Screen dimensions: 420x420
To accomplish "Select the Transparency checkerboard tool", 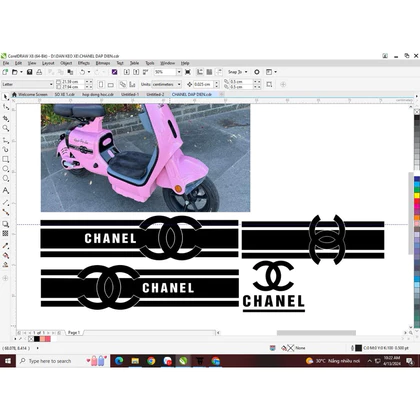I will (6, 233).
